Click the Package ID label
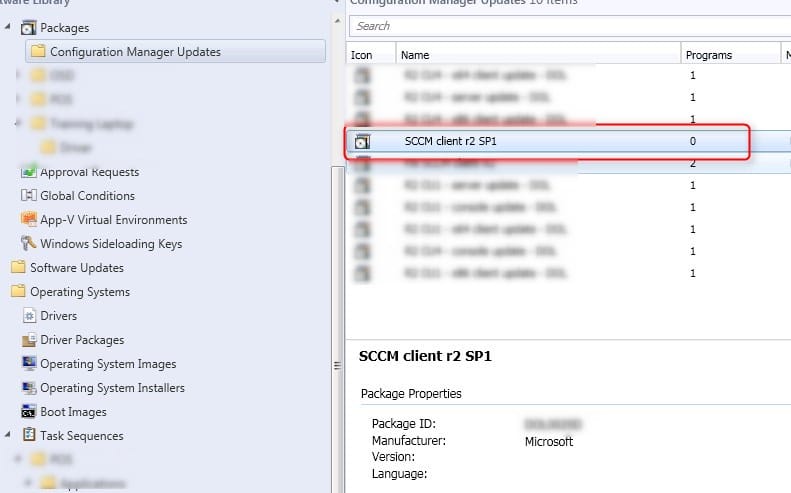This screenshot has width=791, height=493. coord(404,424)
